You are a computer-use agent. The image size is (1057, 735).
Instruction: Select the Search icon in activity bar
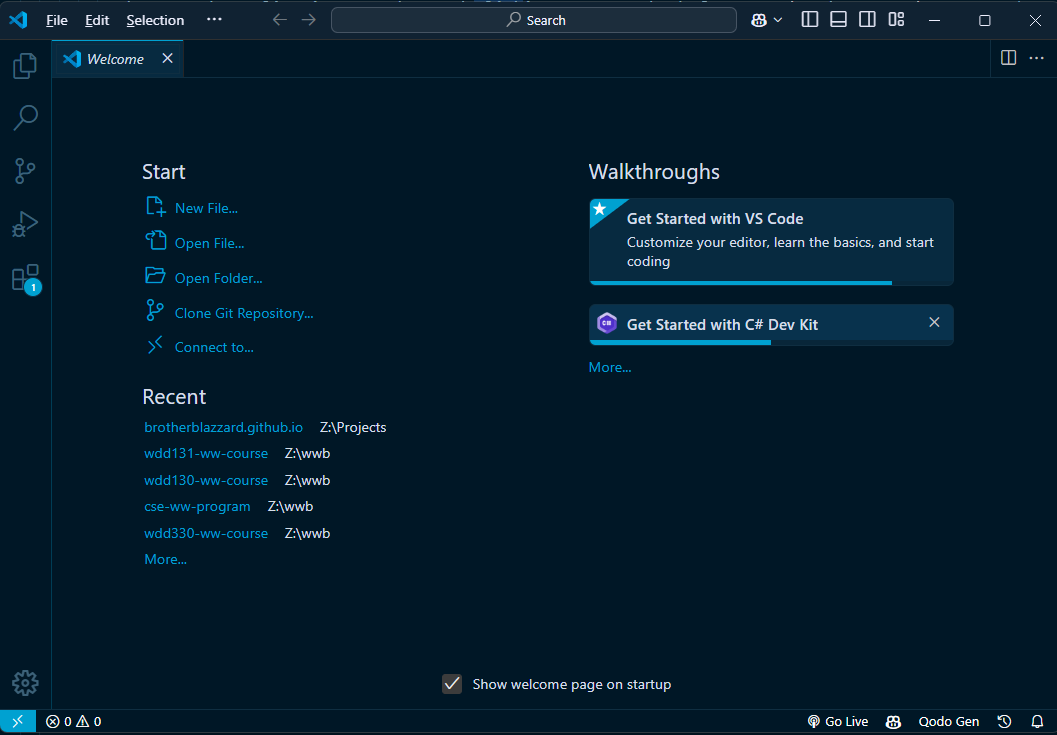coord(24,117)
